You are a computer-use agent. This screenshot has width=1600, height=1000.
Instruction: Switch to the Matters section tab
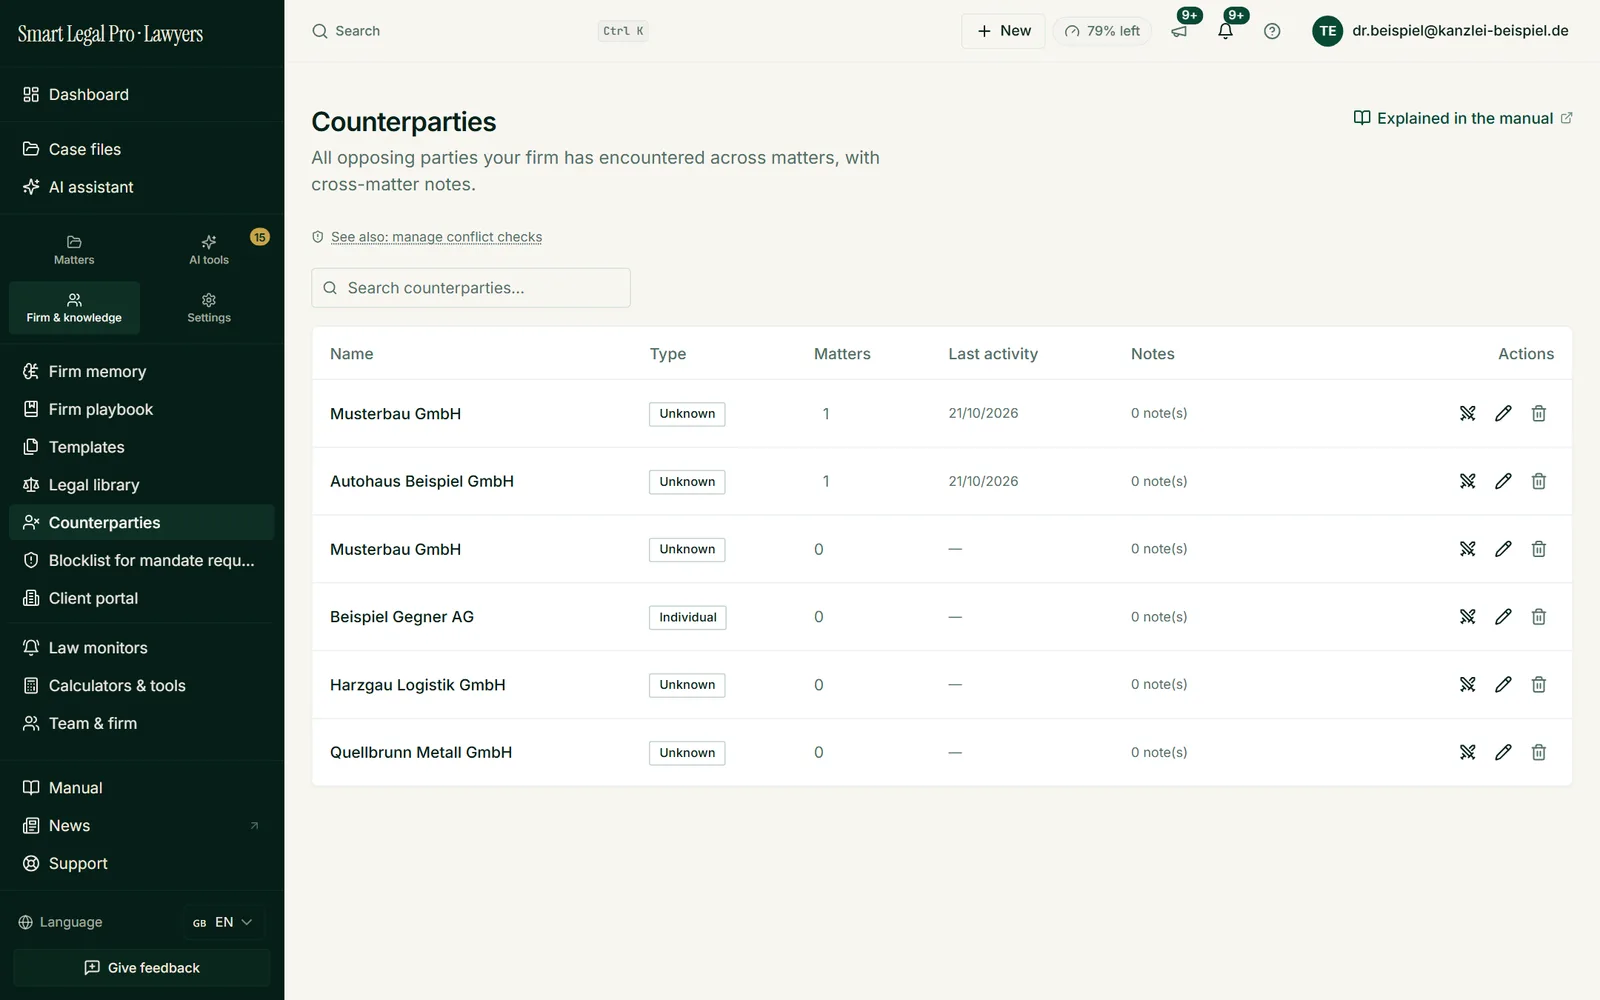click(74, 250)
